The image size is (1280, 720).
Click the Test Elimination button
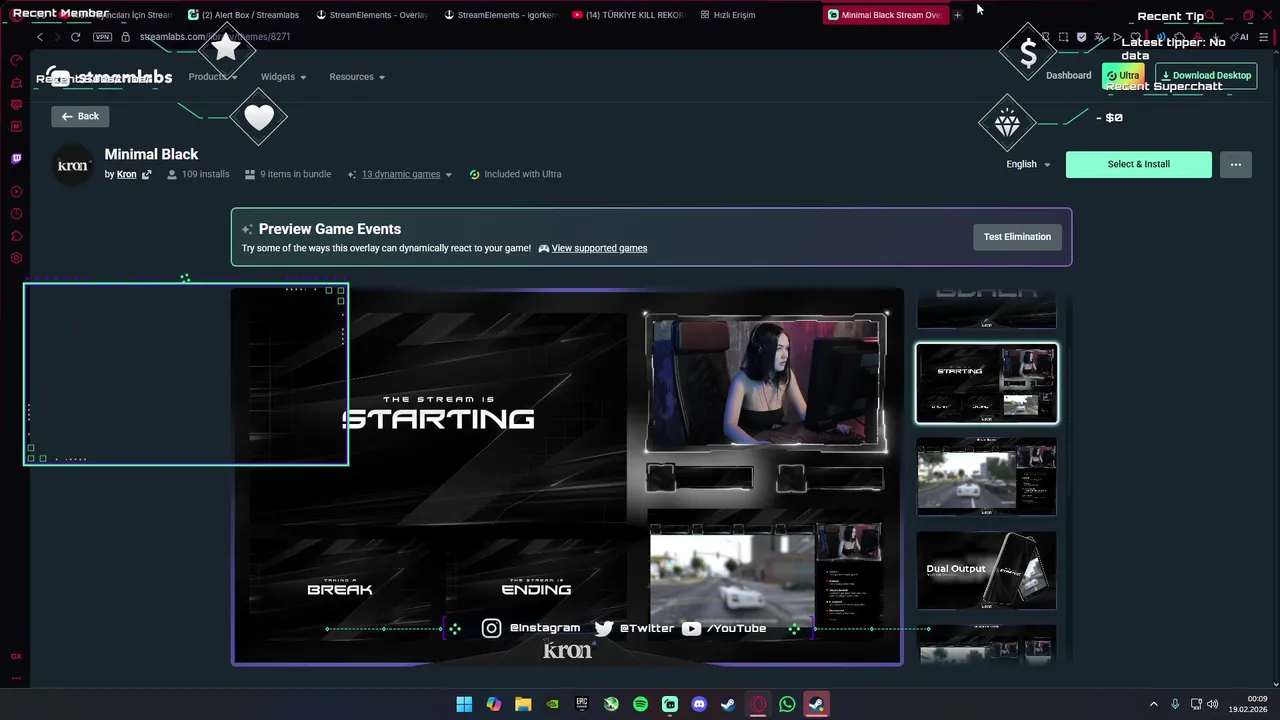(x=1017, y=237)
